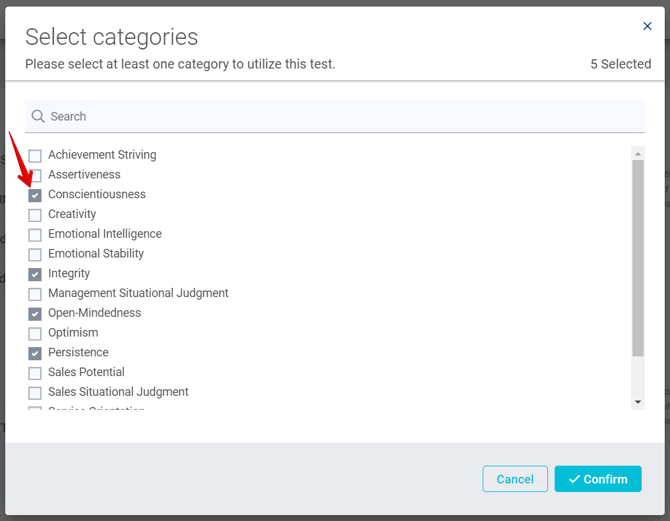The height and width of the screenshot is (521, 670).
Task: Check Sales Situational Judgment box
Action: (35, 393)
